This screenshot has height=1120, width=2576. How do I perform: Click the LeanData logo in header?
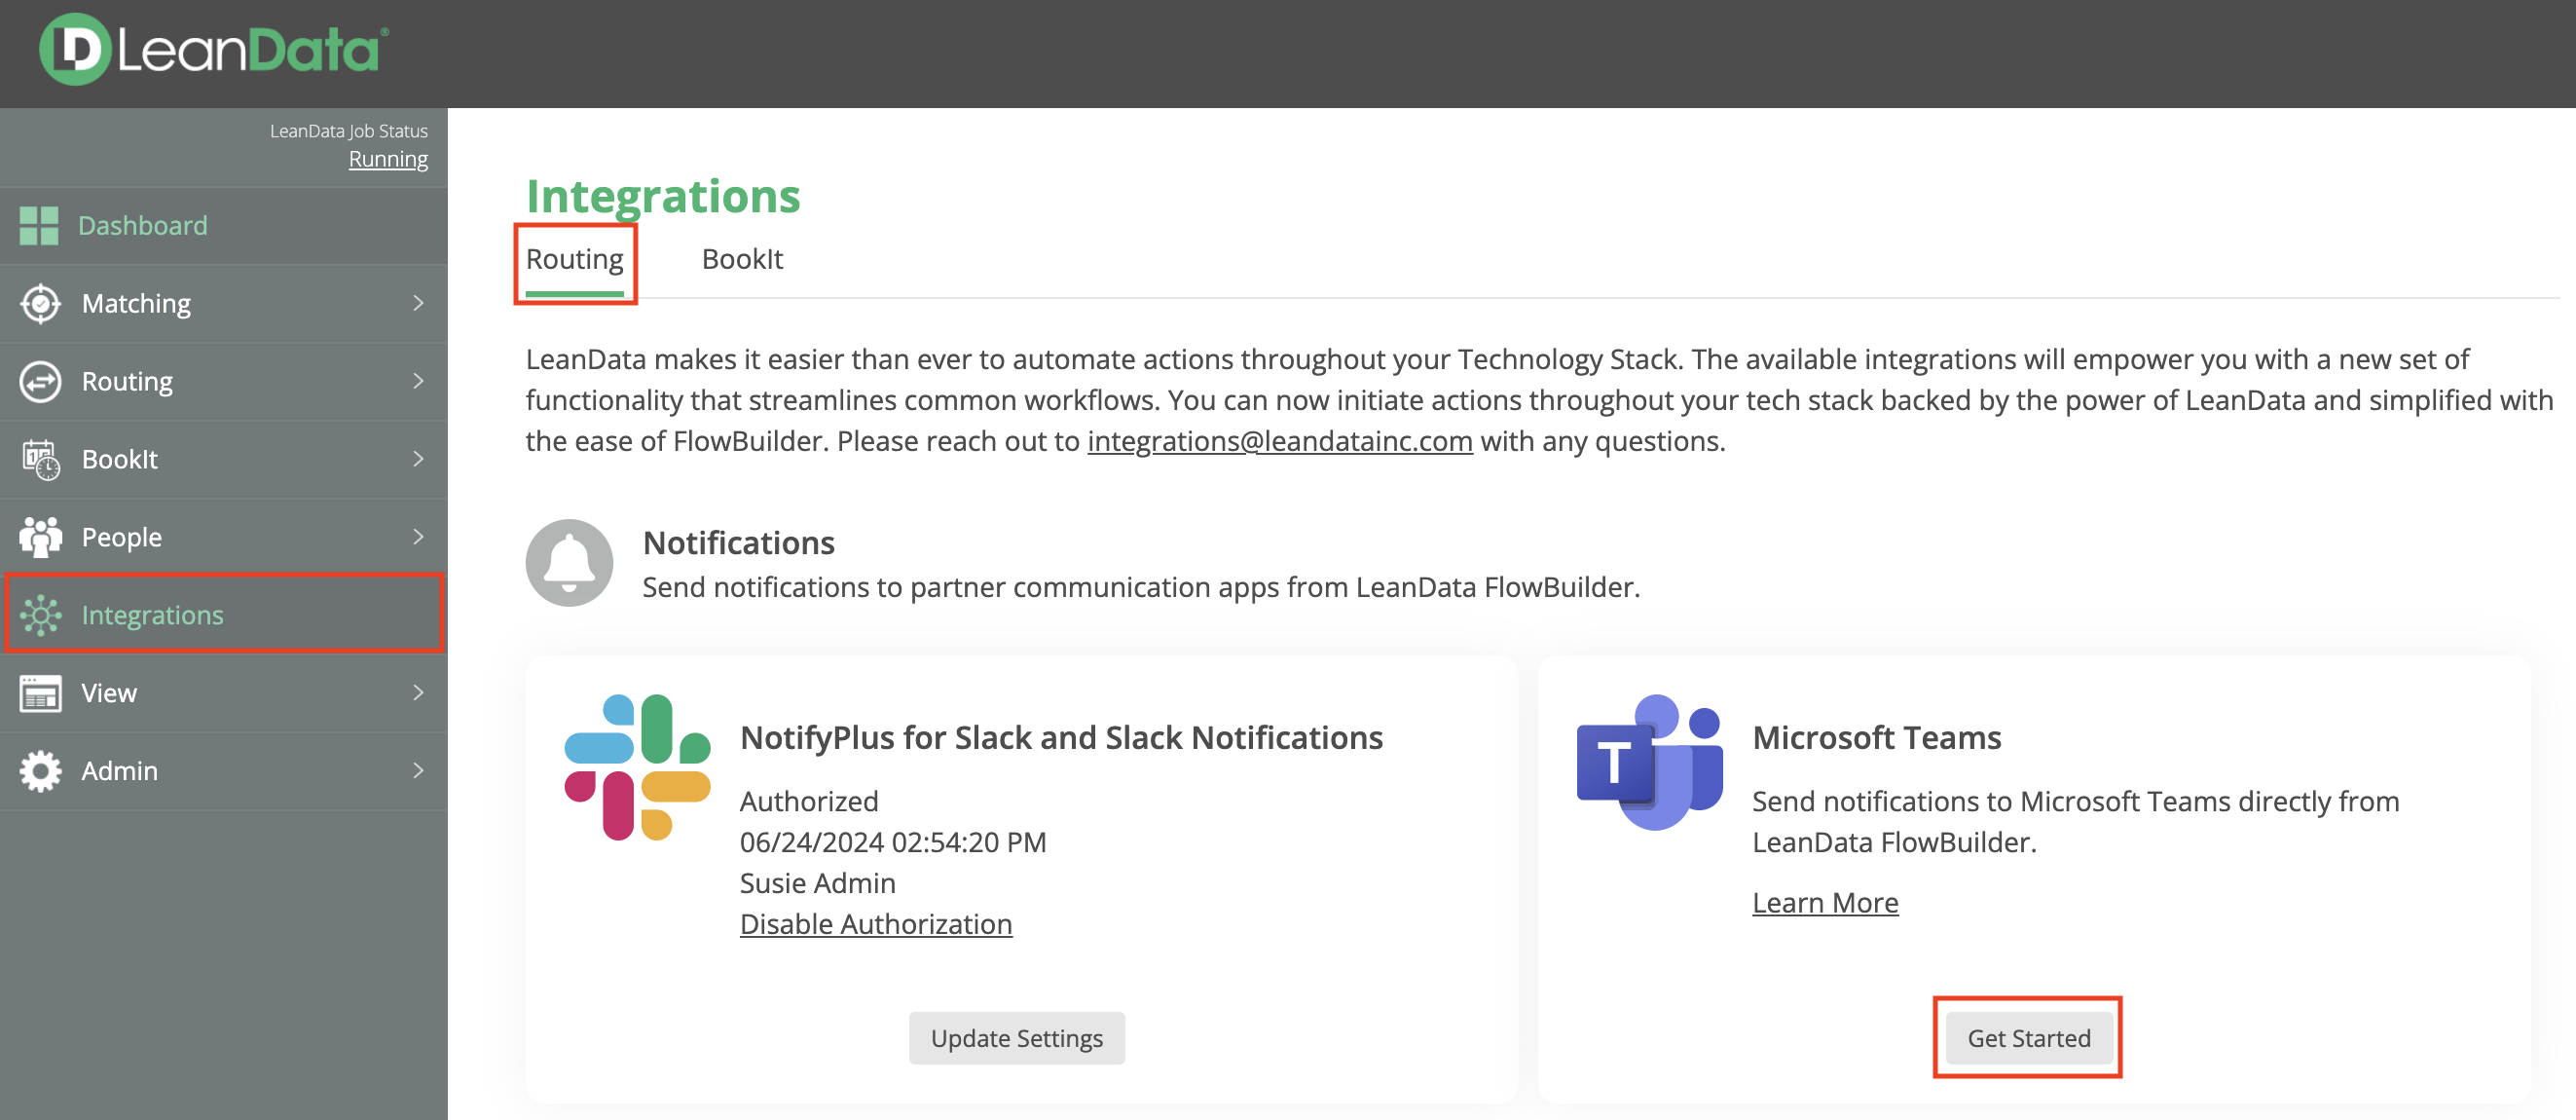[213, 49]
